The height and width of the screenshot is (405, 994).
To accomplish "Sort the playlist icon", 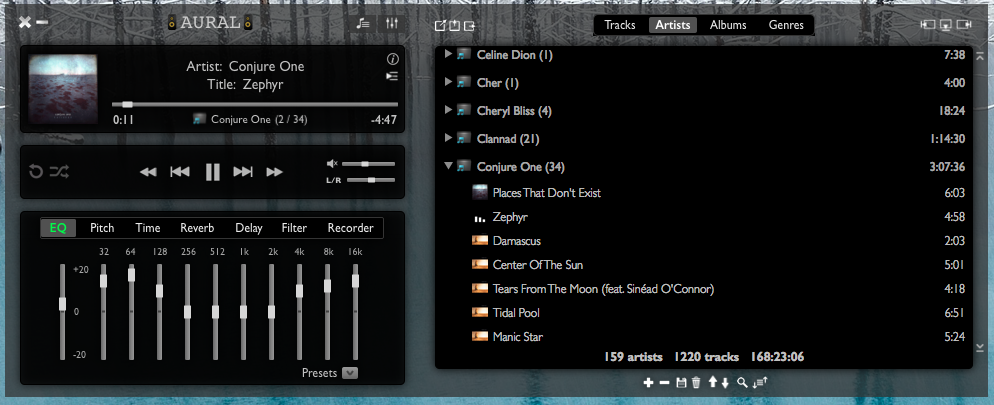I will [760, 382].
